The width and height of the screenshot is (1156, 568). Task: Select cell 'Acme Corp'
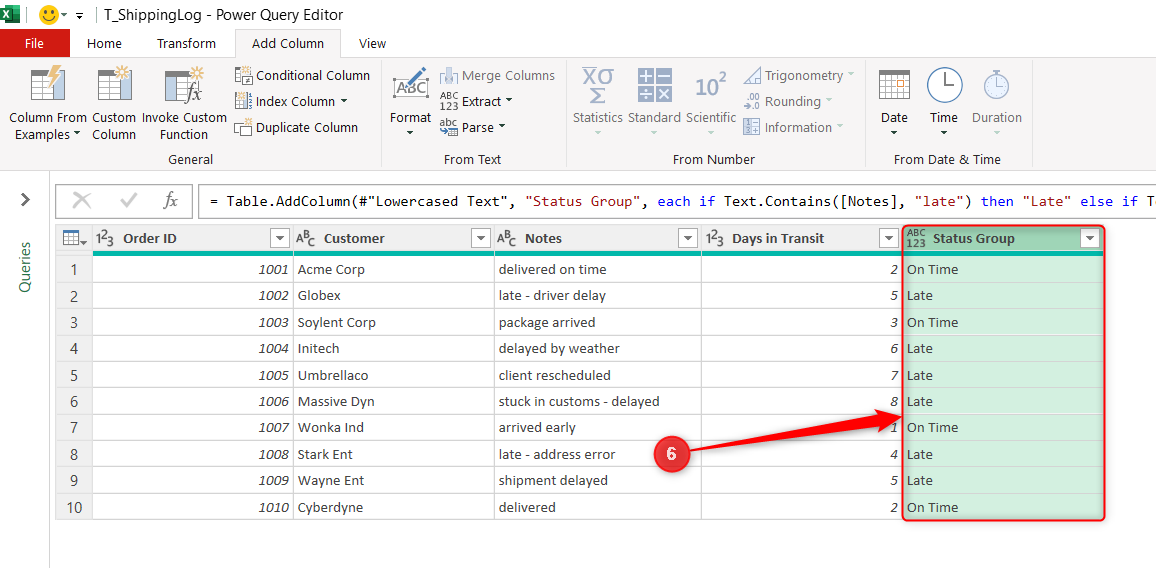(x=394, y=269)
